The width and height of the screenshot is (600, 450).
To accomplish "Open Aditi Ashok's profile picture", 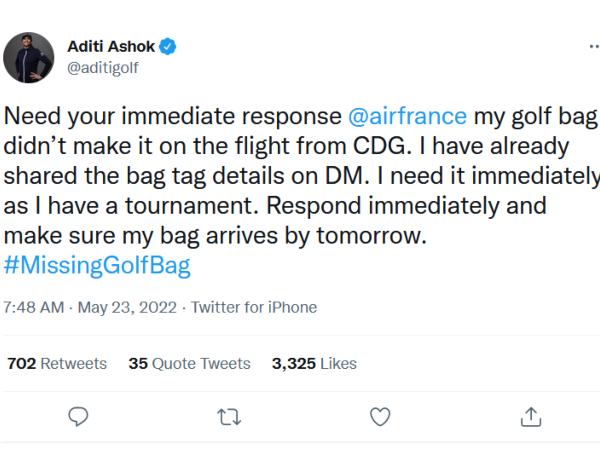I will (x=28, y=57).
